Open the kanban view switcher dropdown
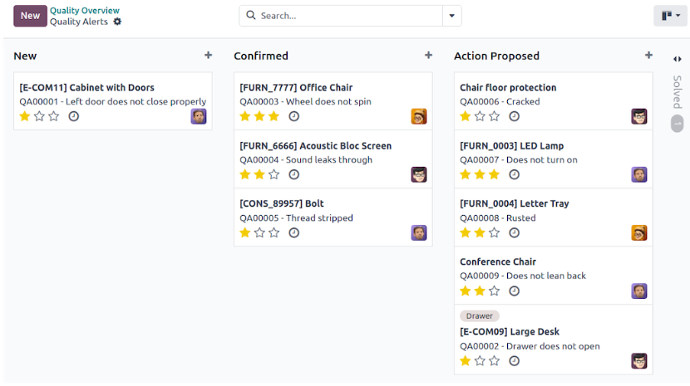690x386 pixels. (x=671, y=16)
